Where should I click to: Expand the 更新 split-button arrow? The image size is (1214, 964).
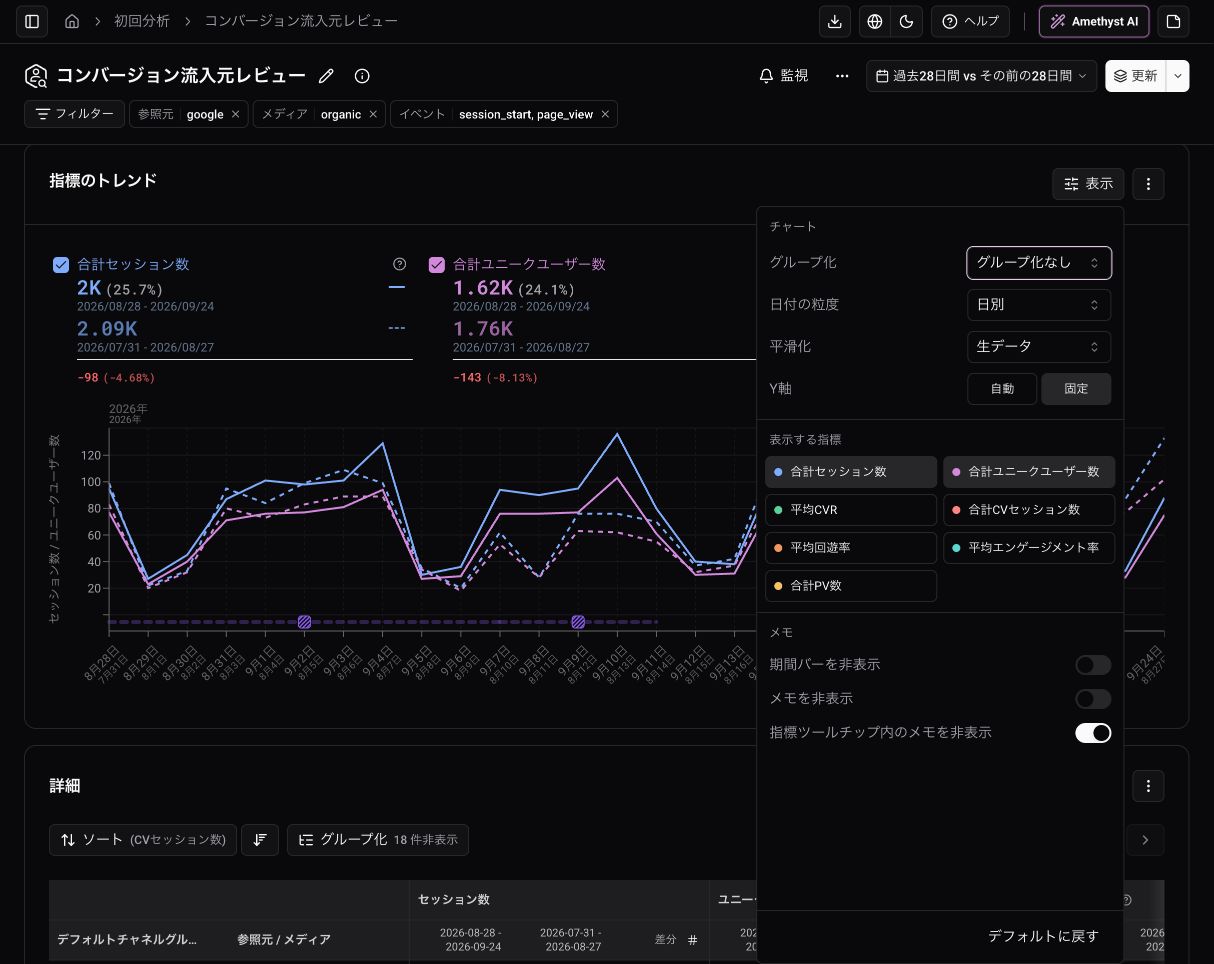click(x=1178, y=76)
